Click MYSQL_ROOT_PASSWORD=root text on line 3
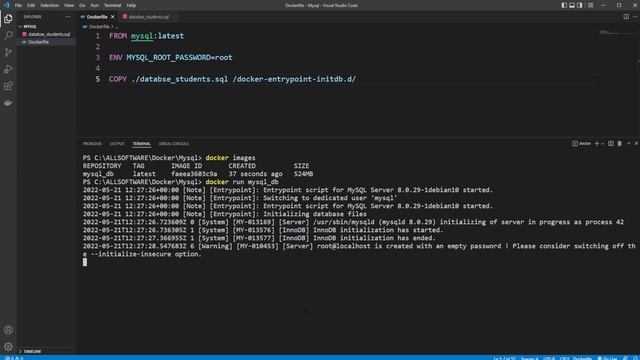Viewport: 640px width, 360px height. coord(179,58)
